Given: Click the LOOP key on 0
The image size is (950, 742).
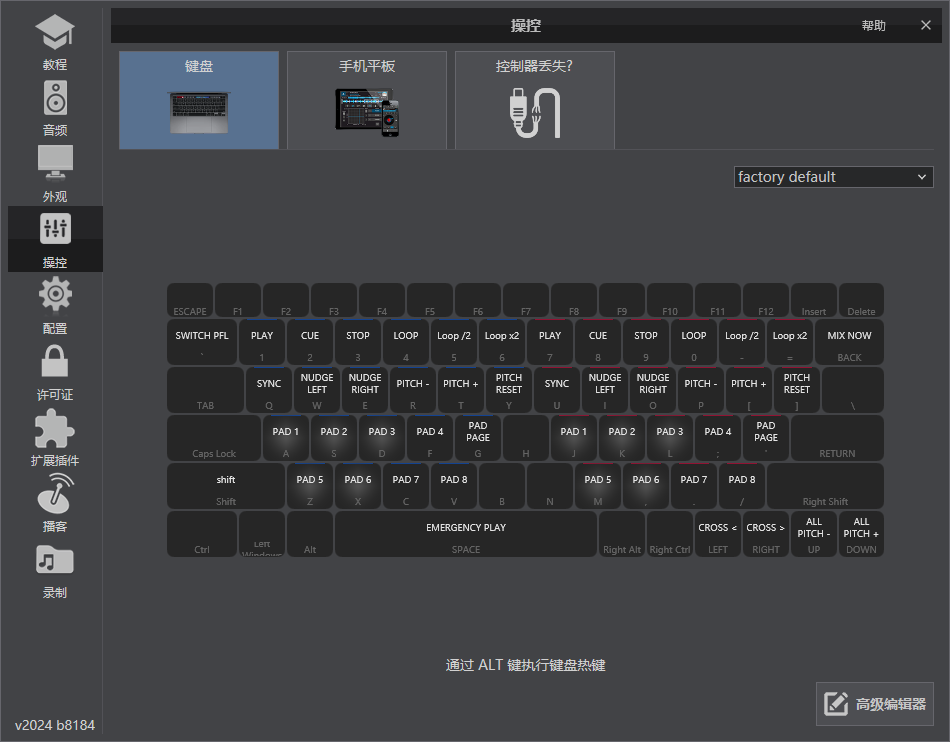Looking at the screenshot, I should pyautogui.click(x=693, y=342).
